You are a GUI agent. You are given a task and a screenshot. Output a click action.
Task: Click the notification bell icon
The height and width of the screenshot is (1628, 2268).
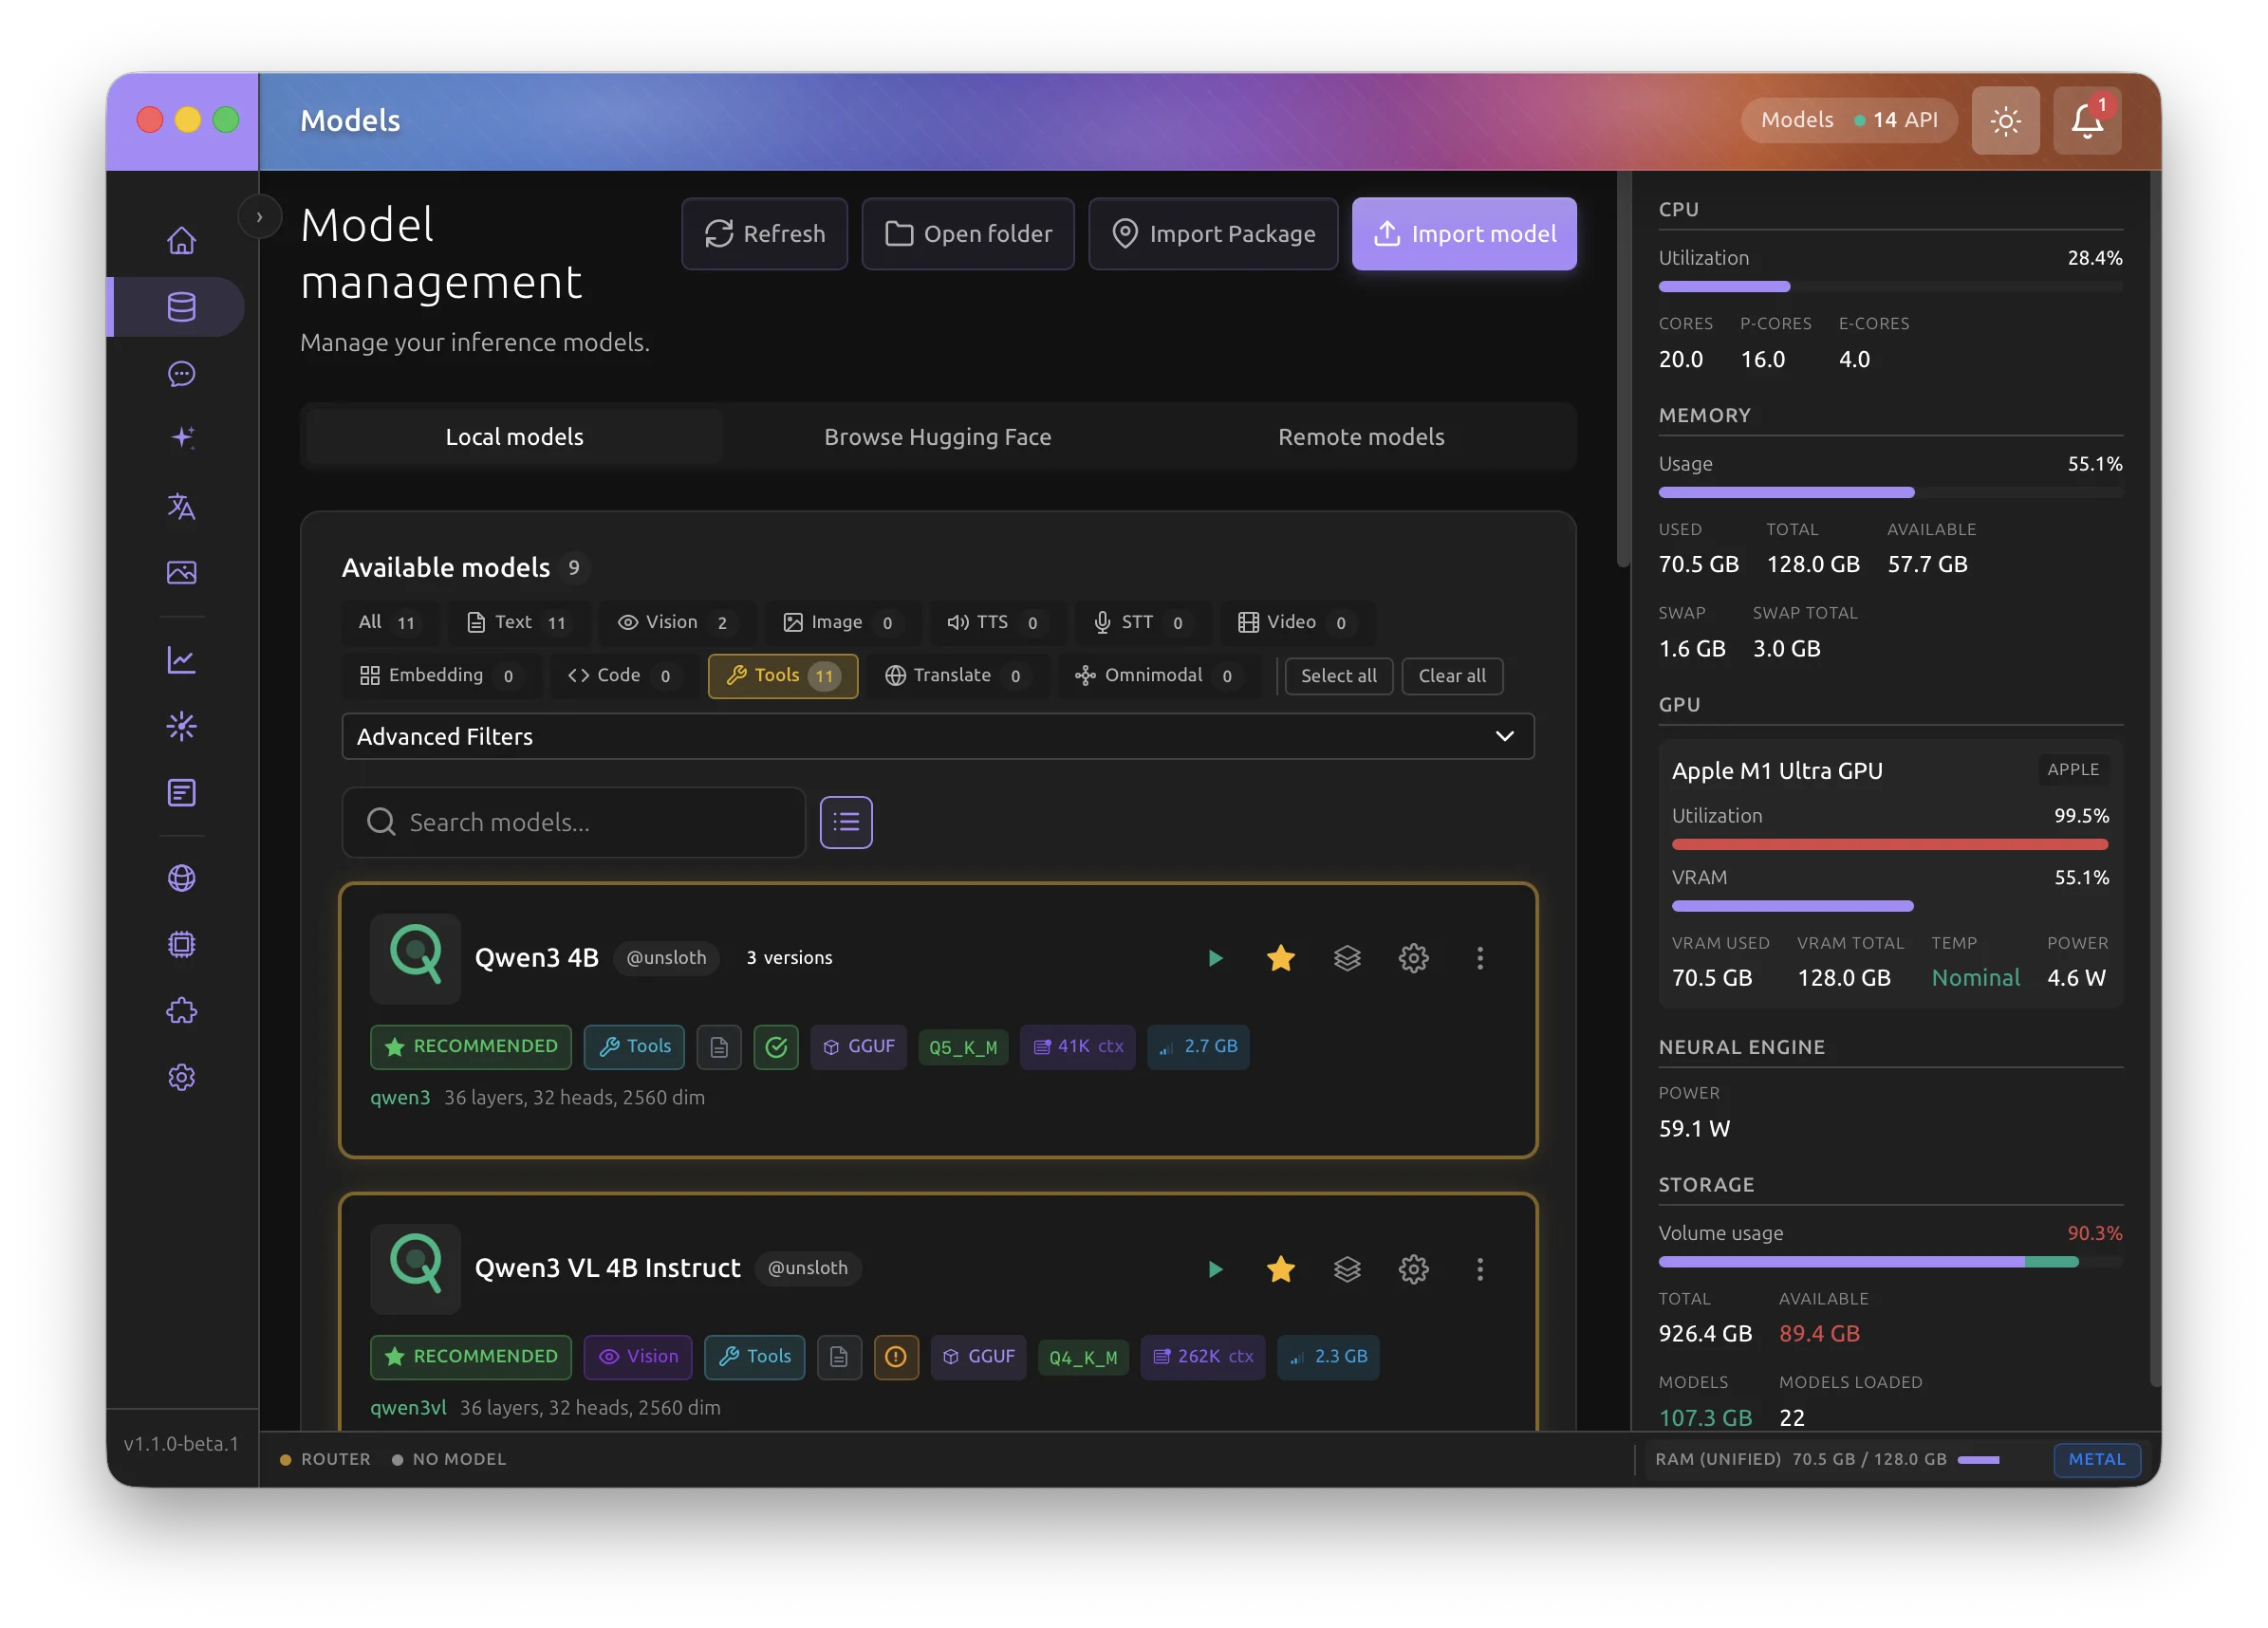pyautogui.click(x=2086, y=121)
